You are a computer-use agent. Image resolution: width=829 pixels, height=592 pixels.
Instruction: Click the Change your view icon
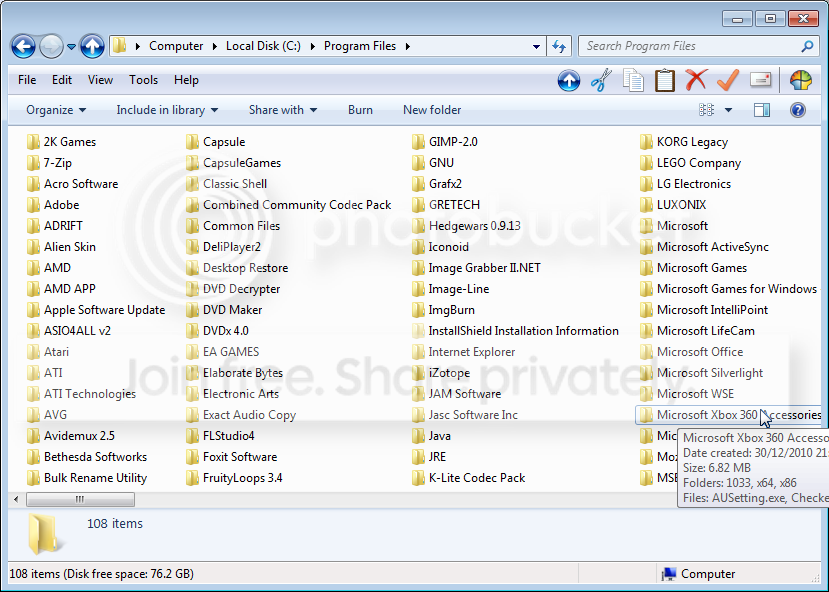tap(706, 110)
